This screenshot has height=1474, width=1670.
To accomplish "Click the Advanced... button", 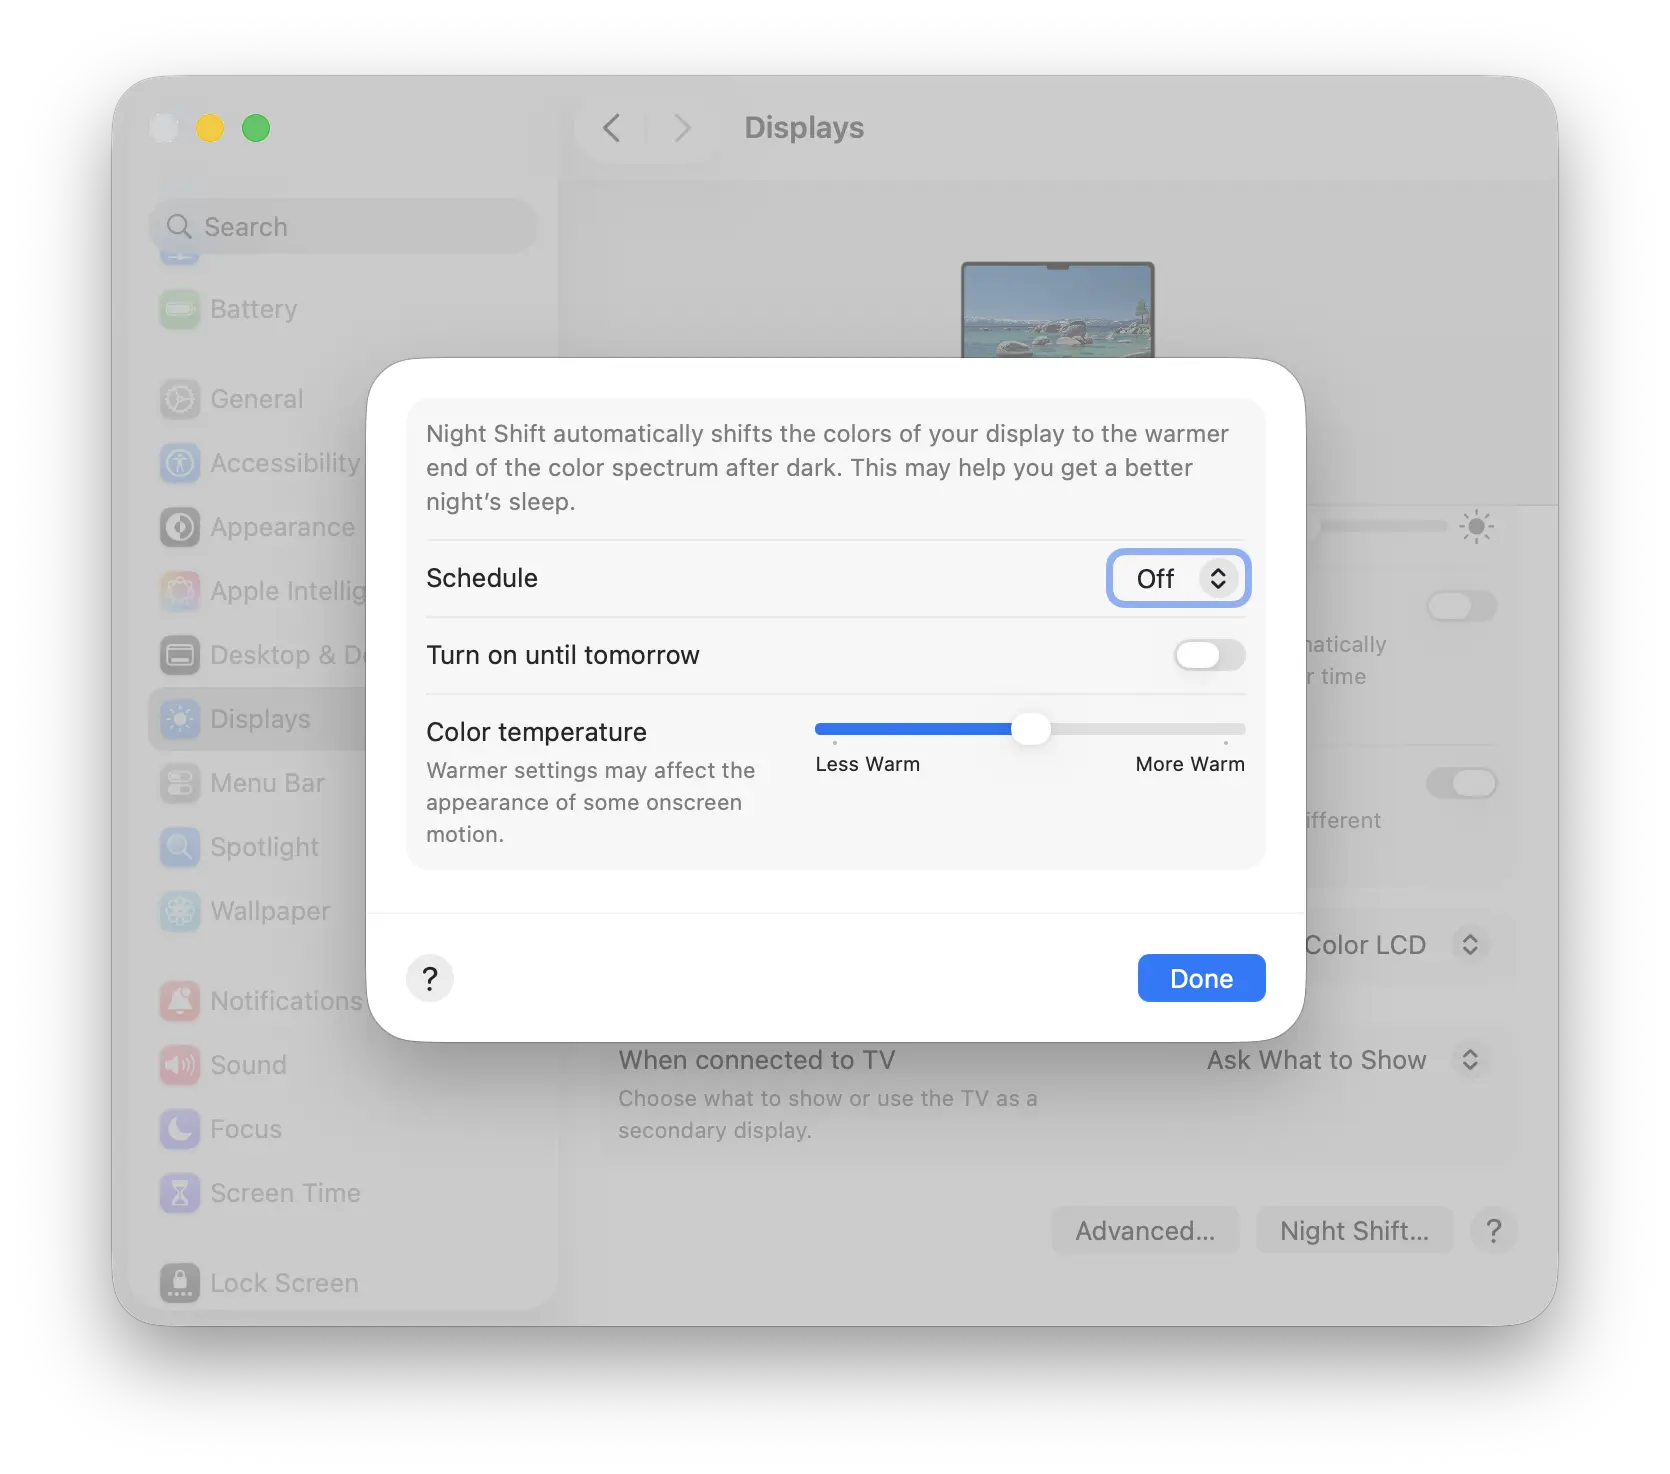I will [1145, 1231].
